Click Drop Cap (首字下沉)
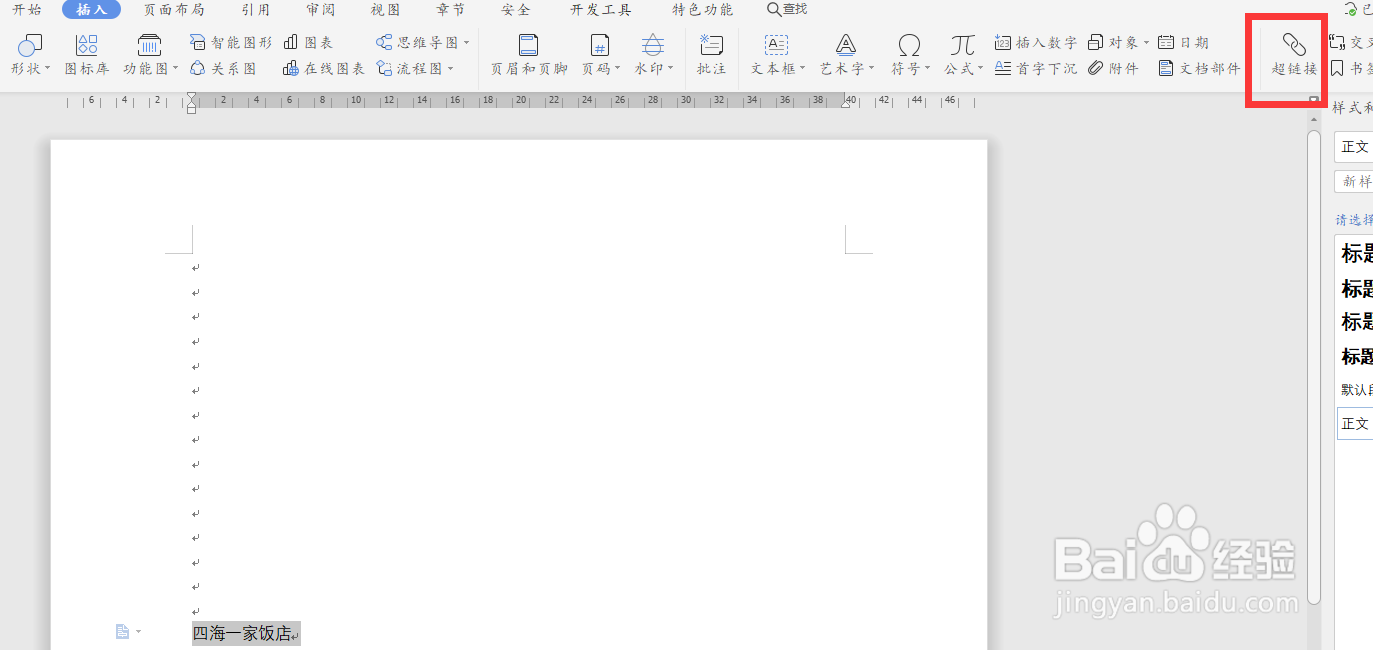The width and height of the screenshot is (1373, 650). 1036,69
